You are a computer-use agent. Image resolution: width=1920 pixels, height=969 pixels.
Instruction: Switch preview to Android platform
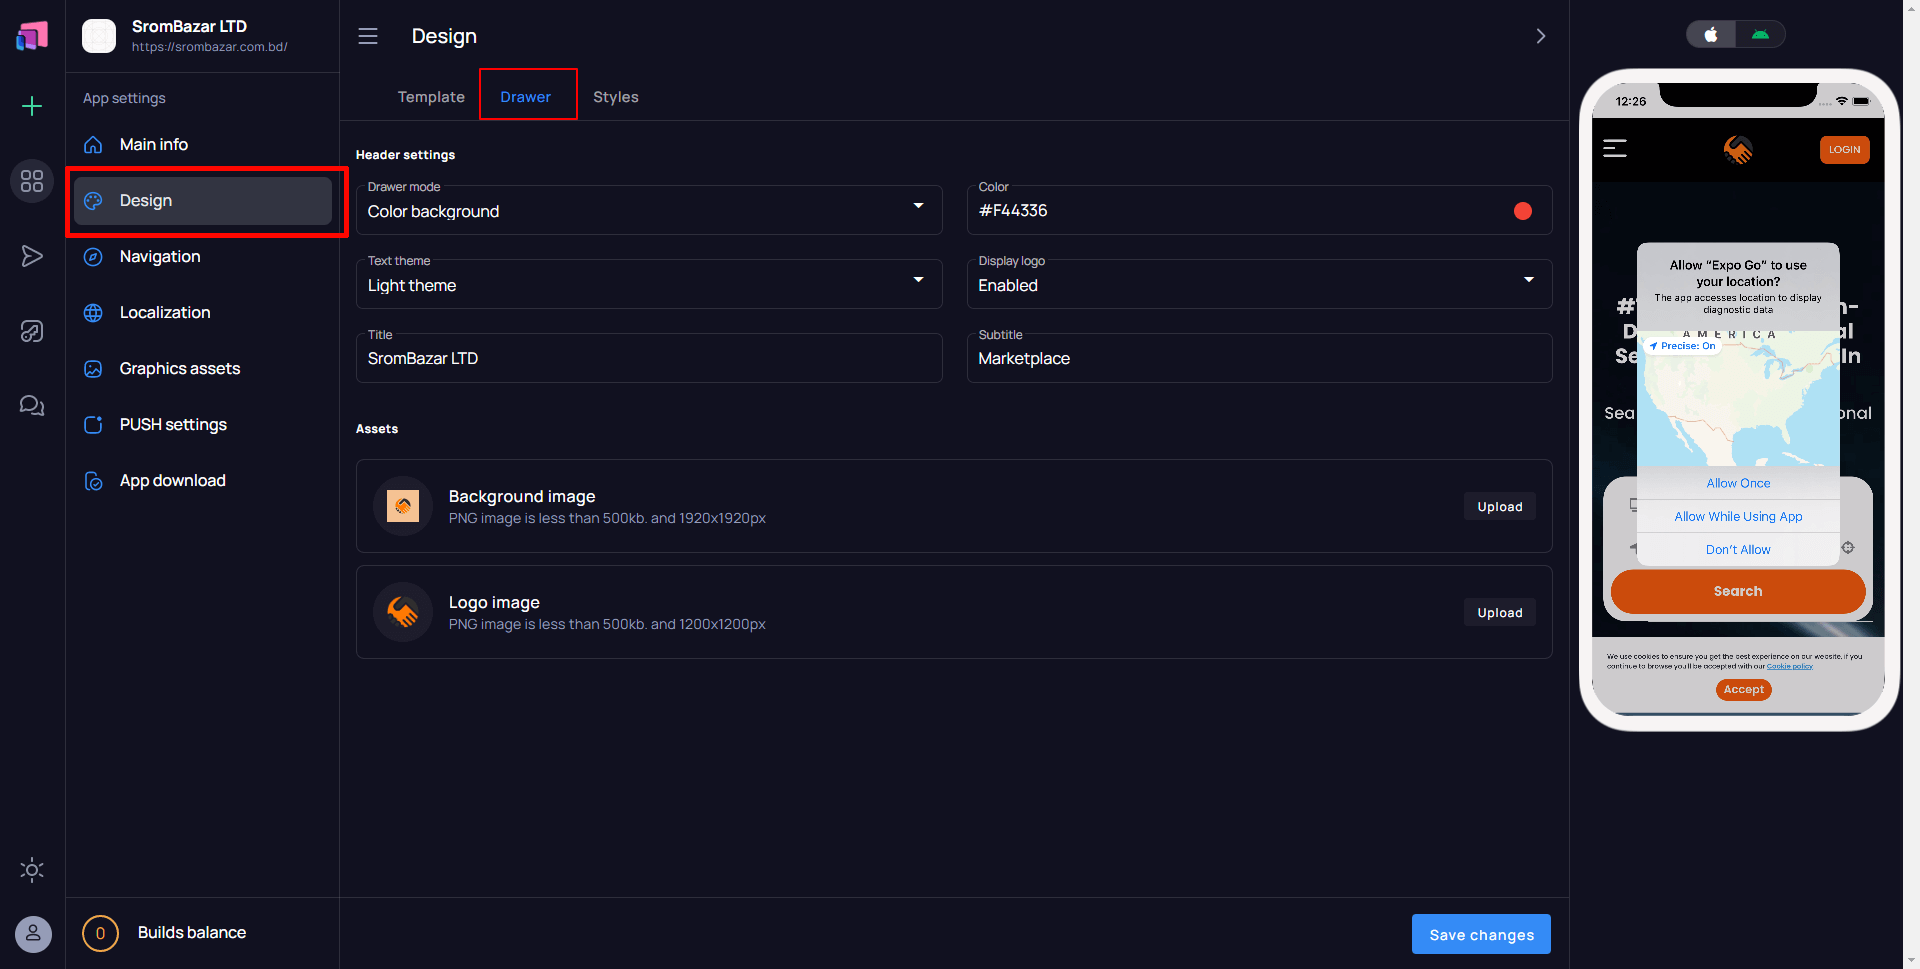click(1761, 33)
